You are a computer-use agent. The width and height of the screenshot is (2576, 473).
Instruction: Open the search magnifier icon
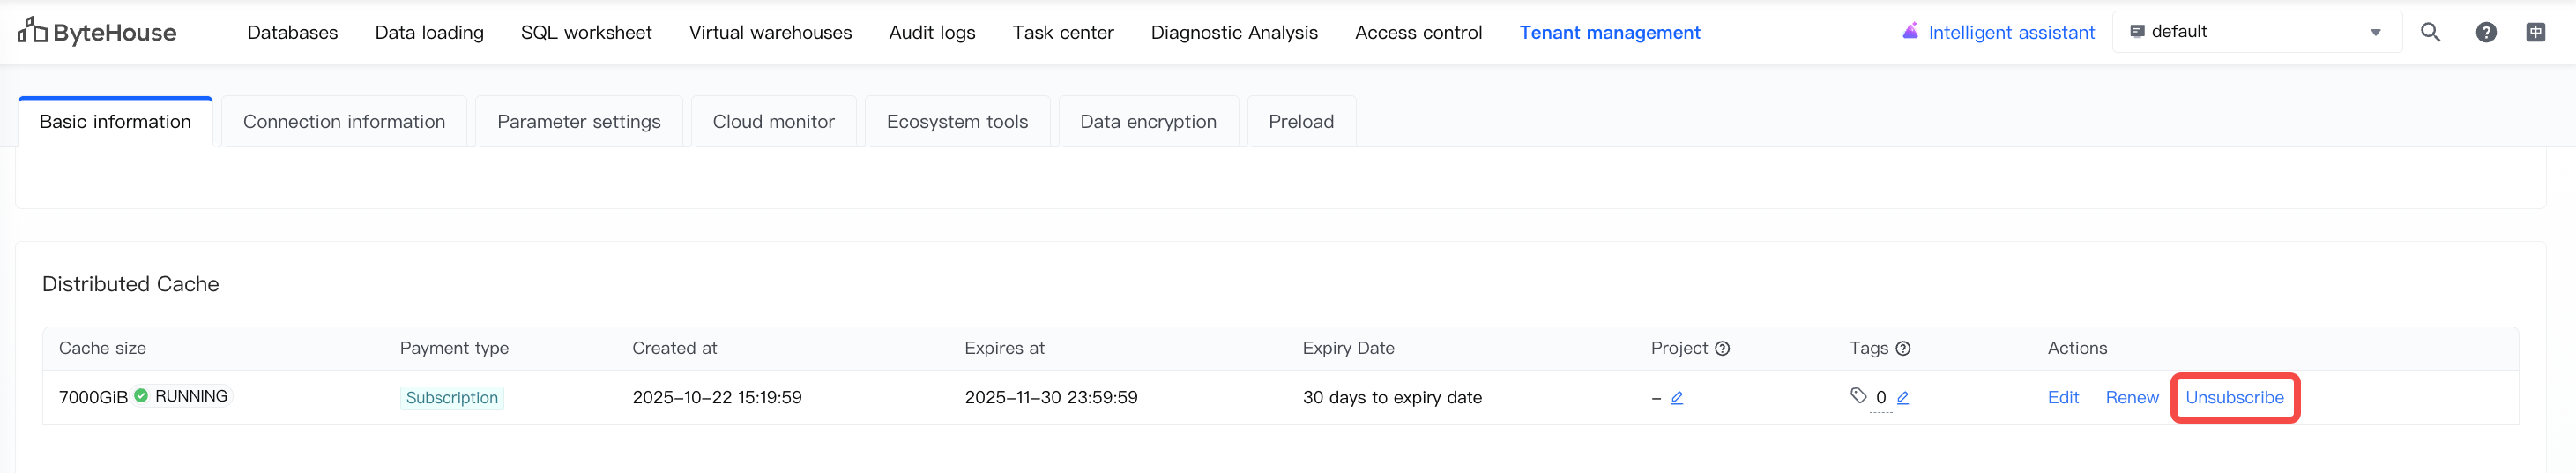pos(2430,32)
